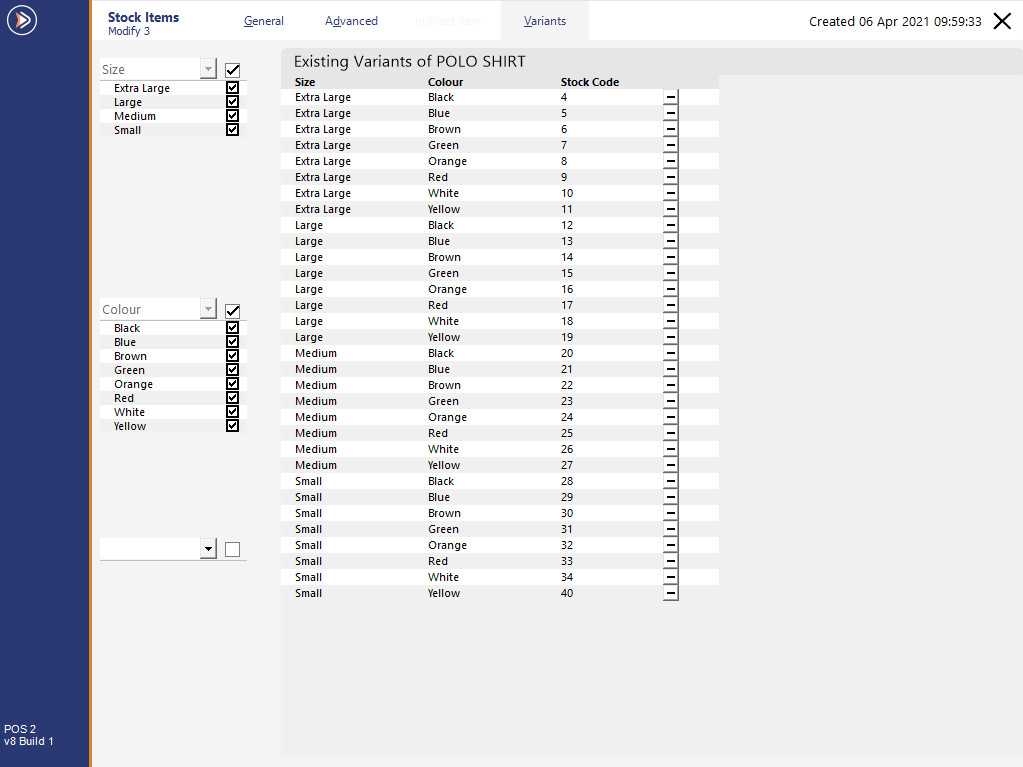Viewport: 1023px width, 767px height.
Task: Remove the Large Green variant with minus icon
Action: 670,273
